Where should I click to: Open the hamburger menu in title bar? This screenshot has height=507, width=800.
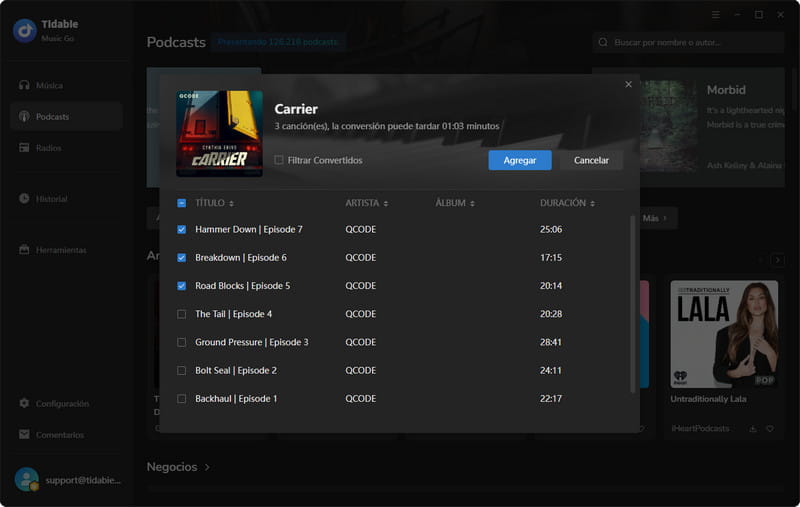(716, 15)
